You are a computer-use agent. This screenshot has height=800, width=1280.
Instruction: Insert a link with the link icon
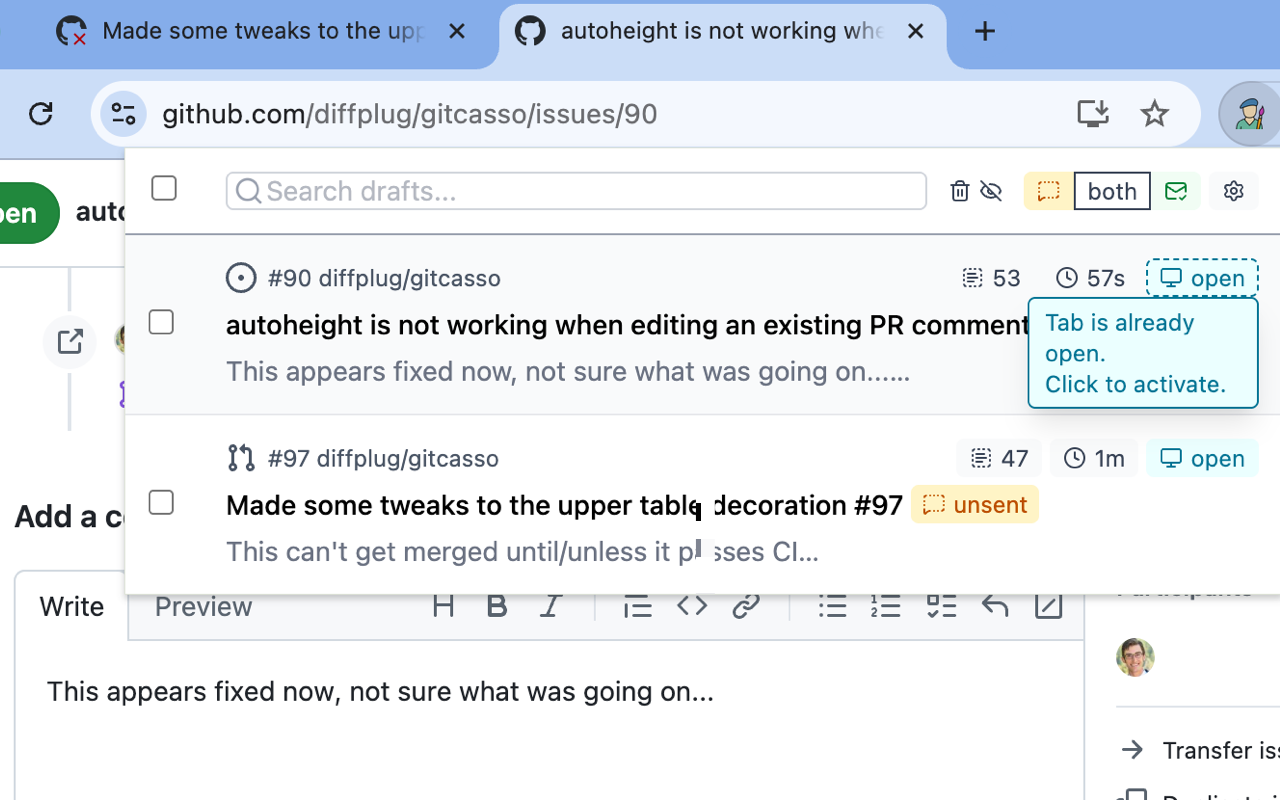(746, 606)
